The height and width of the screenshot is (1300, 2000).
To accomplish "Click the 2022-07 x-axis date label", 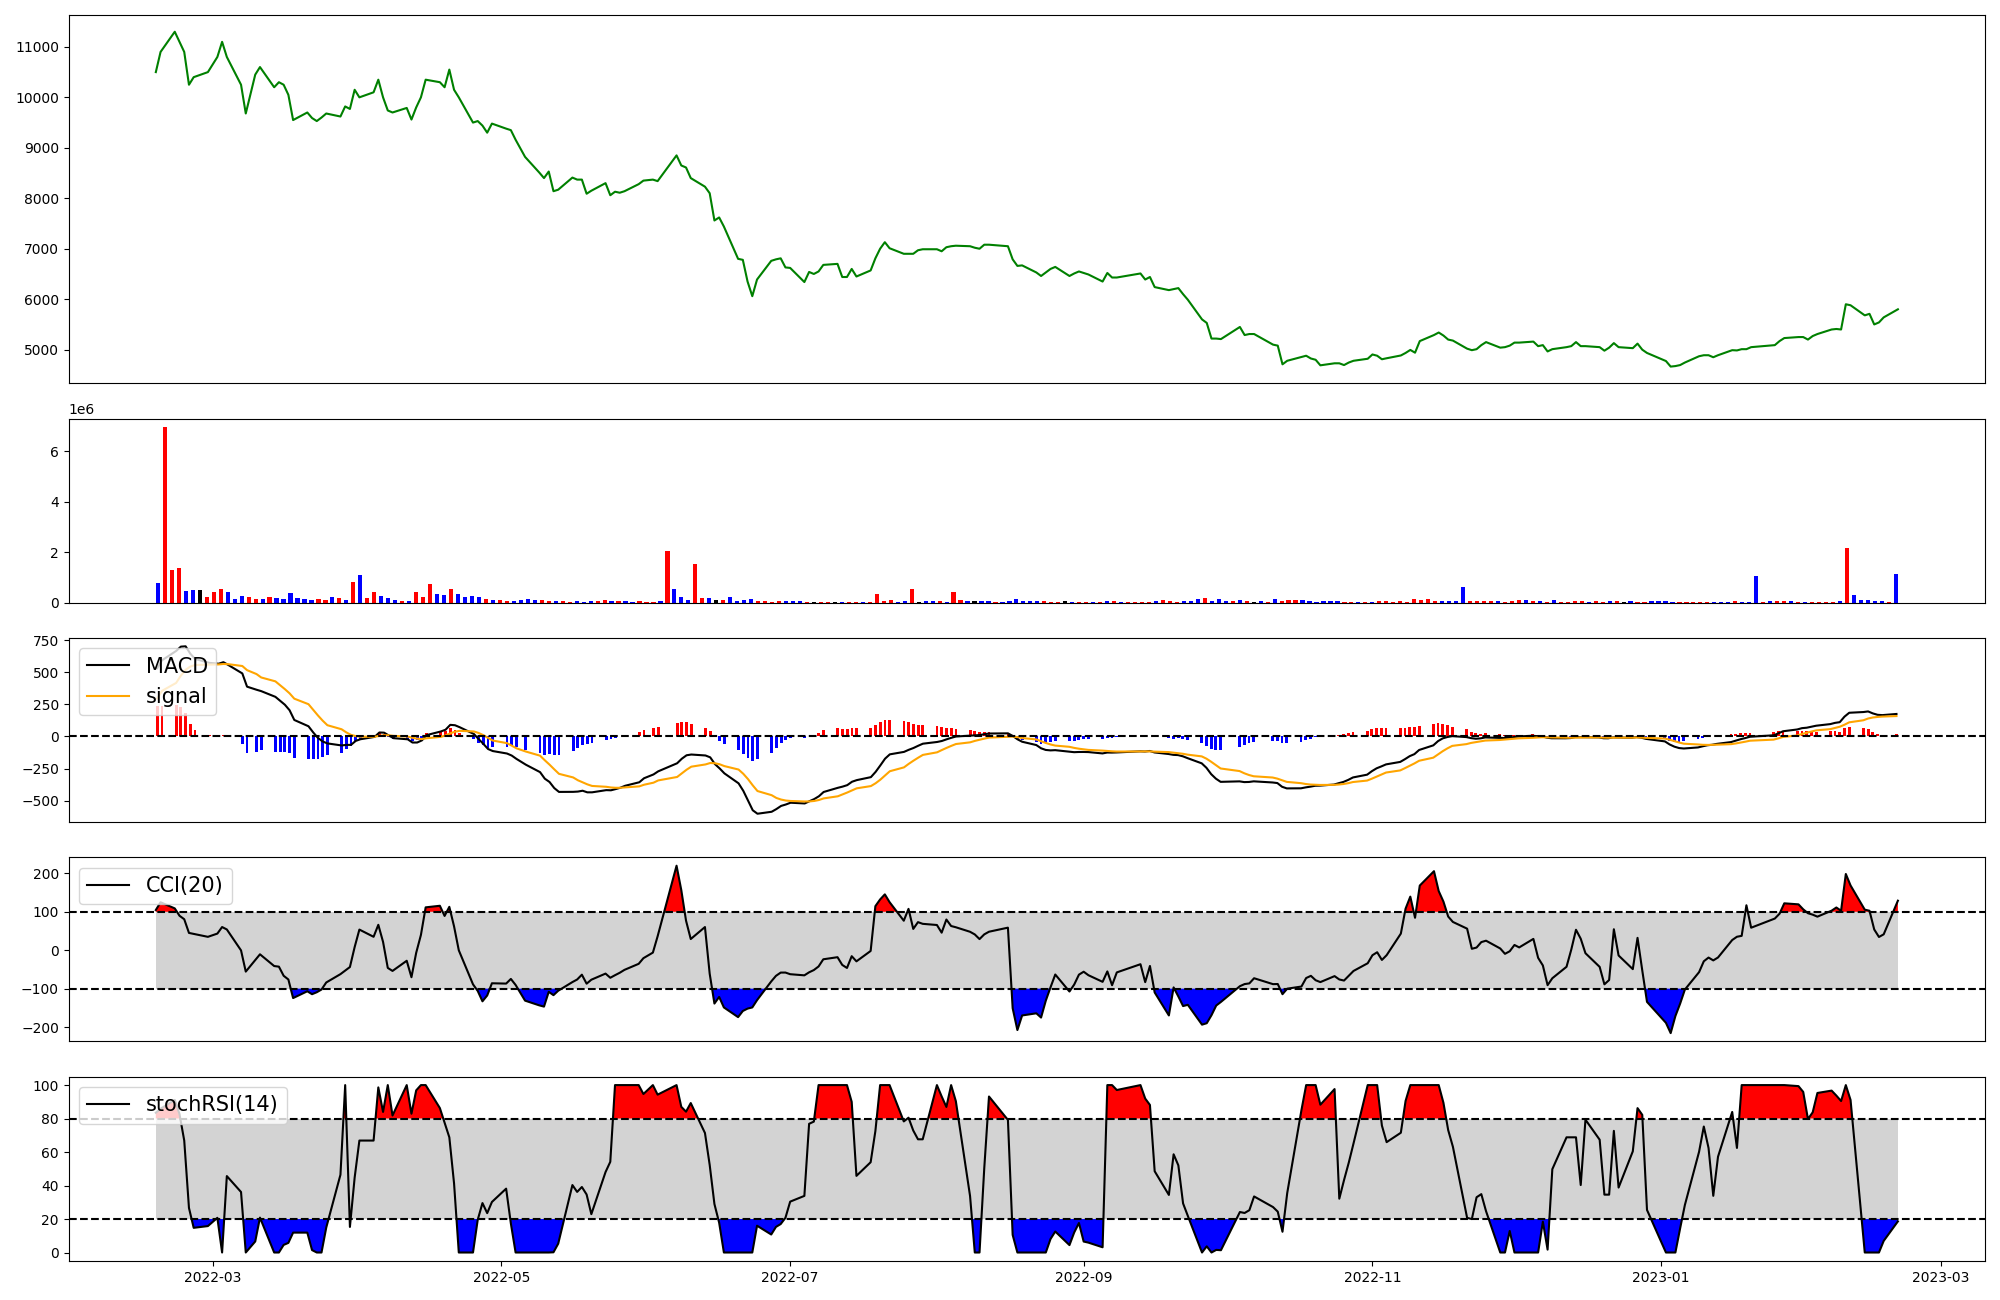I will click(790, 1277).
